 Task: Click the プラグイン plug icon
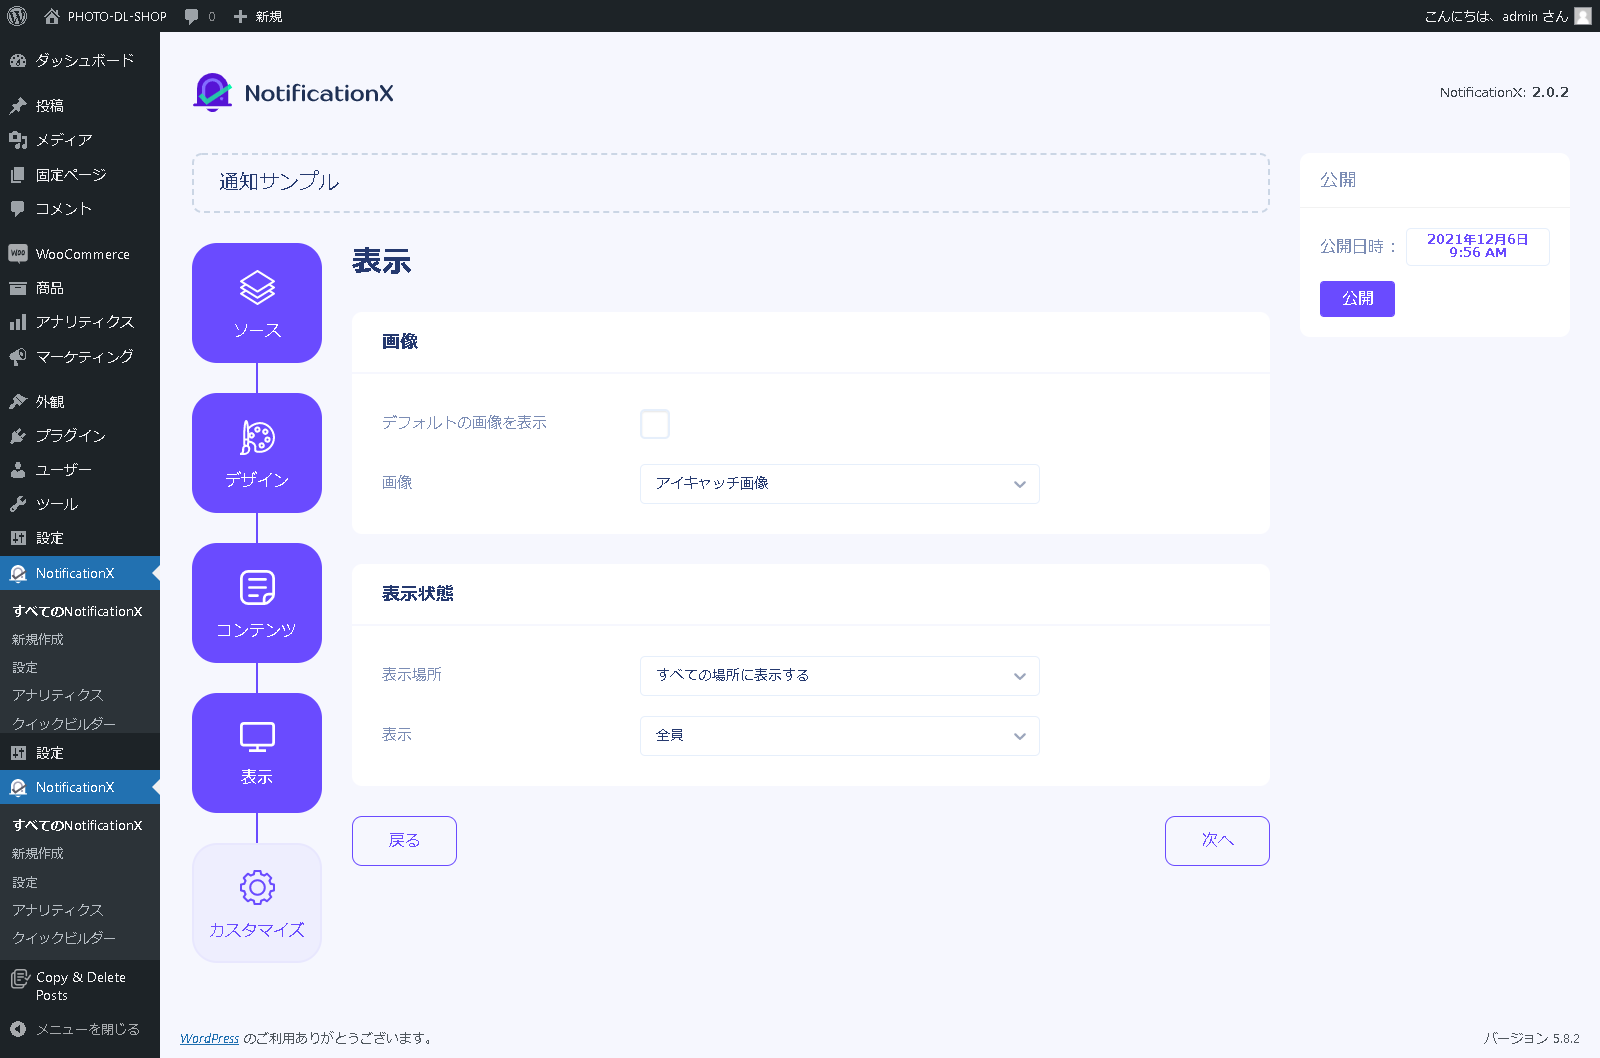[x=18, y=435]
